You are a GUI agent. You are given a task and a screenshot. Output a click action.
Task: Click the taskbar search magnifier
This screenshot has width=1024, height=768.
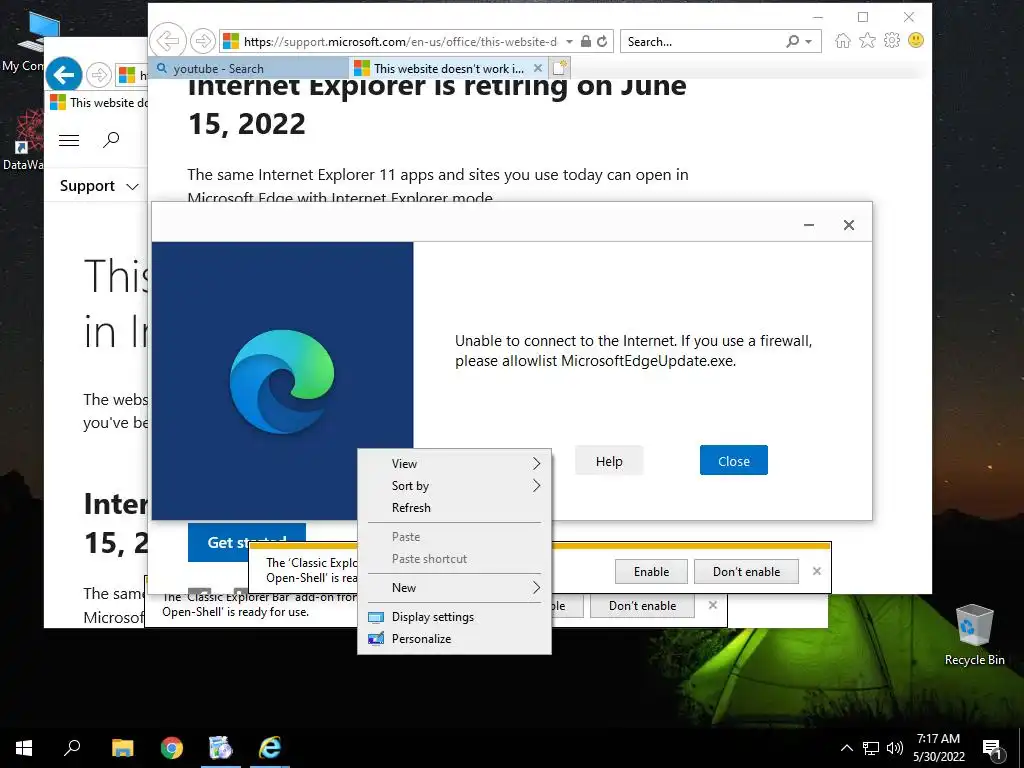tap(72, 748)
